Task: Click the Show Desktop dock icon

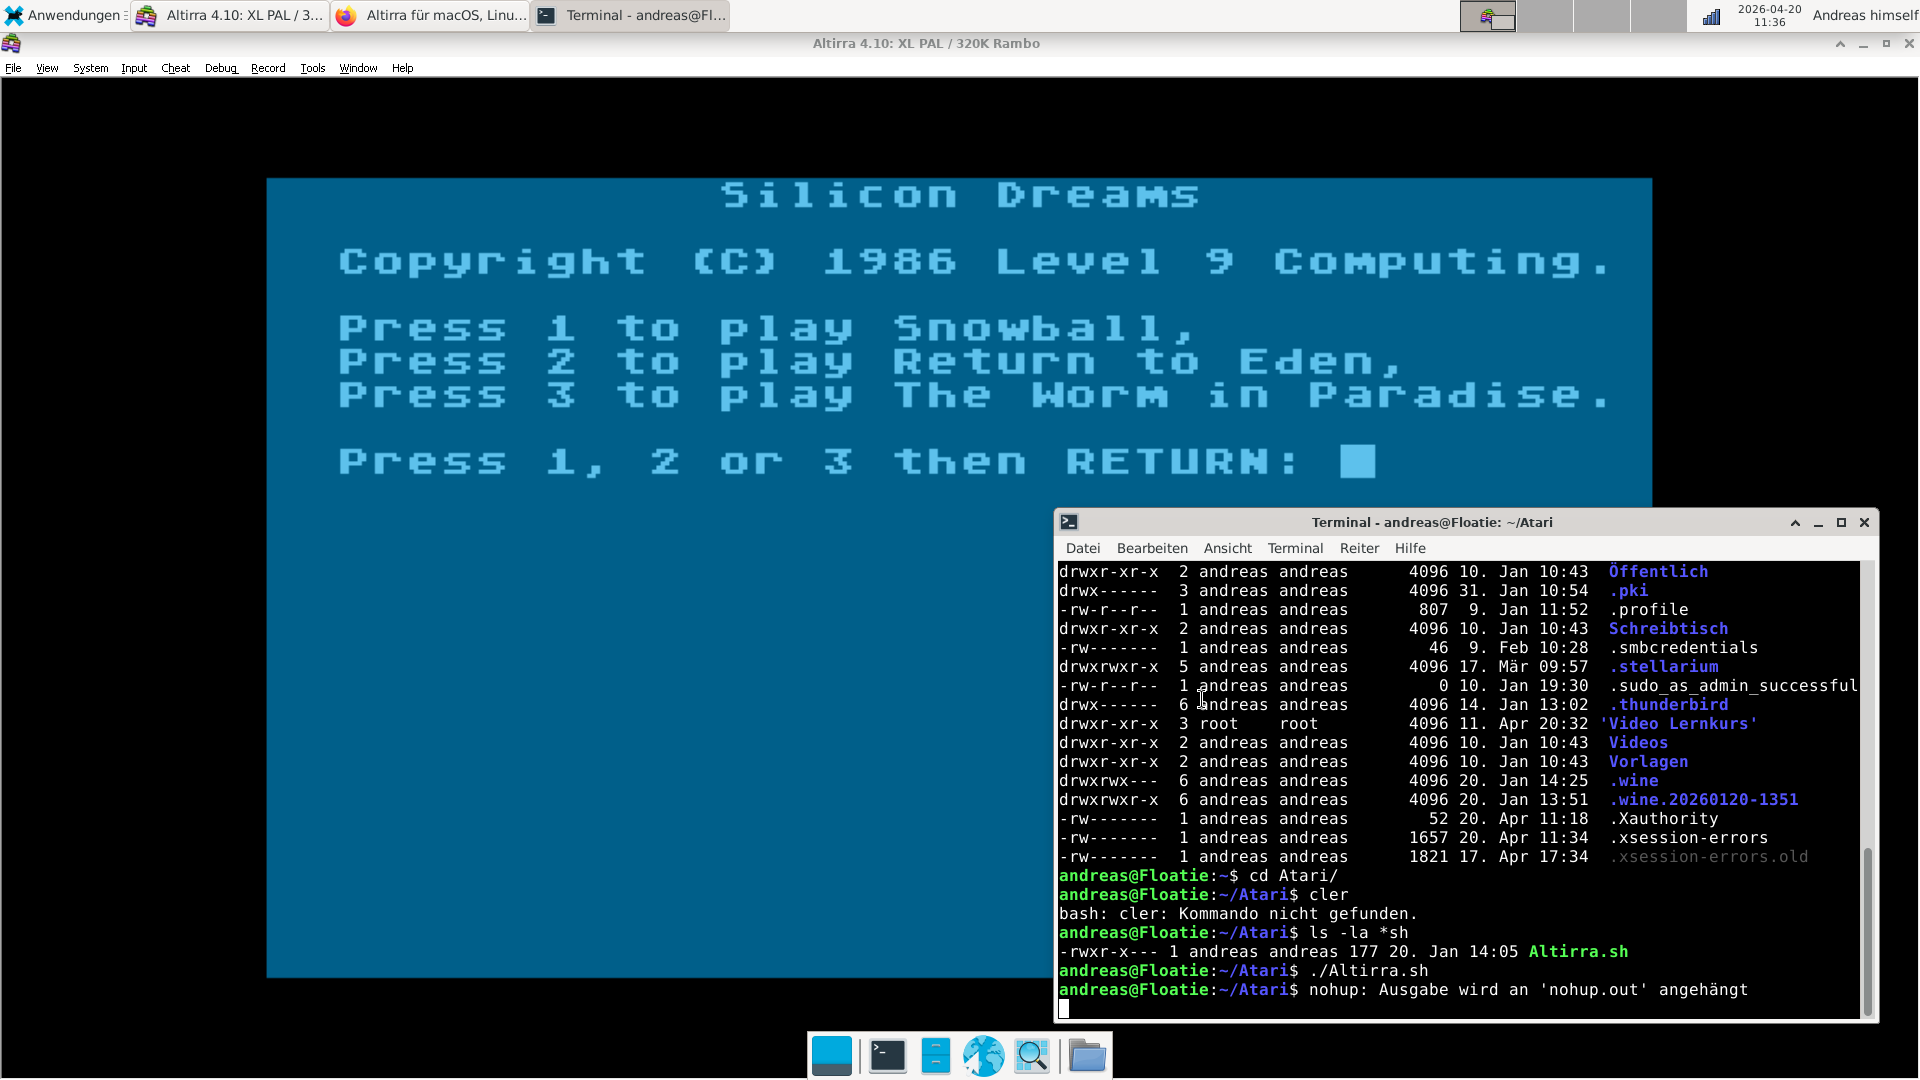Action: pos(831,1056)
